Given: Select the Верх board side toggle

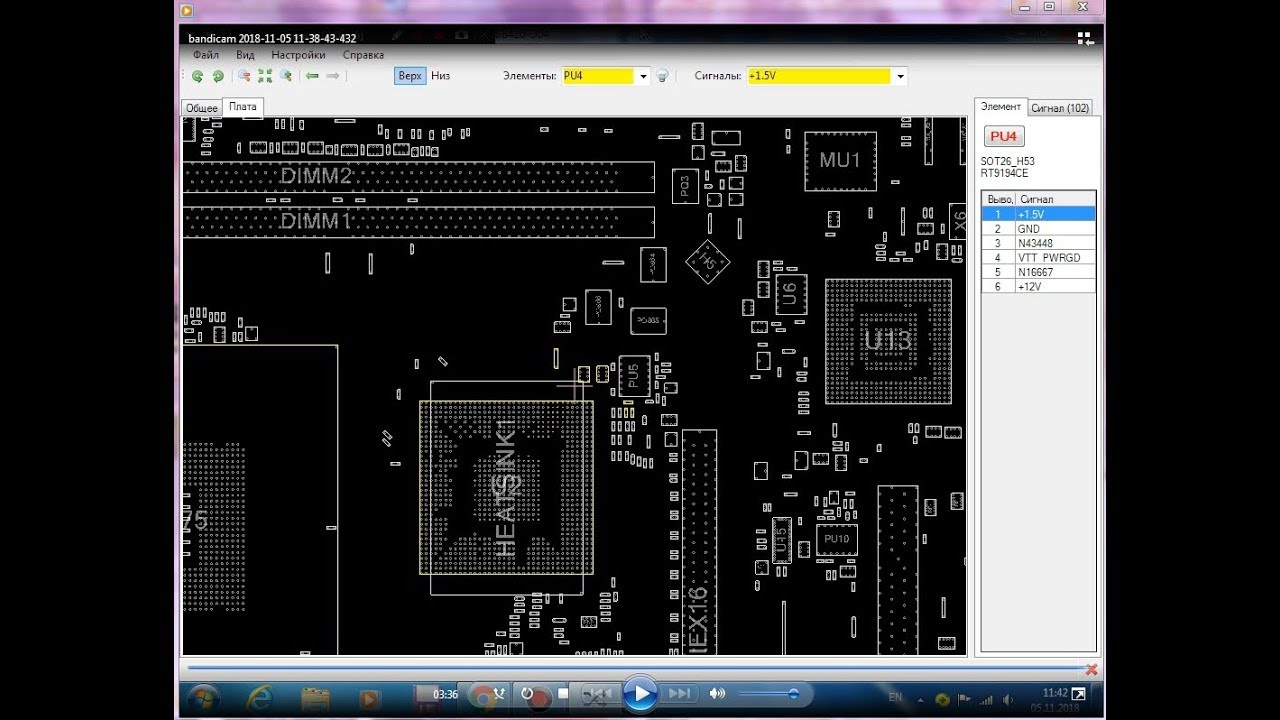Looking at the screenshot, I should point(410,76).
